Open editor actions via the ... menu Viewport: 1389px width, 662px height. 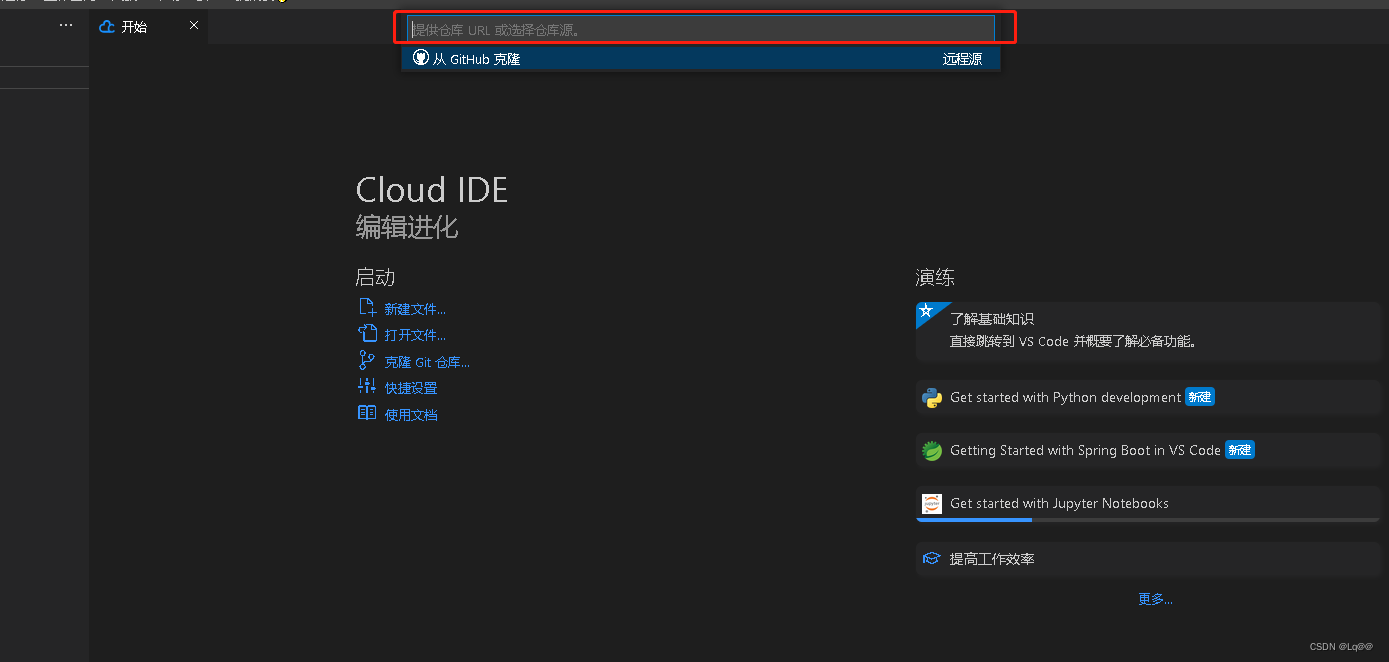[65, 24]
